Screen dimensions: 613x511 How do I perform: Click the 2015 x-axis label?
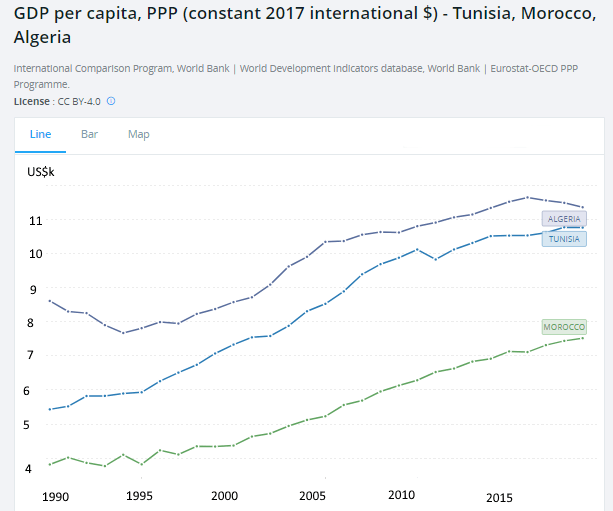point(499,498)
